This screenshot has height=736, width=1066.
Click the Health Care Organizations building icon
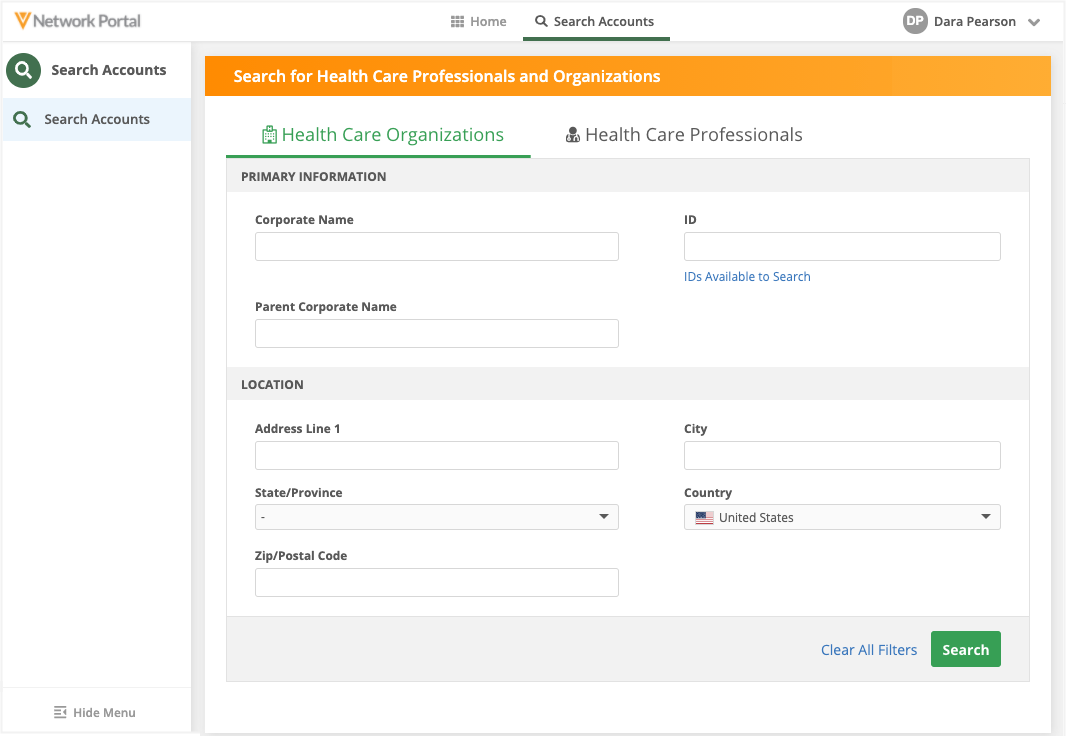[268, 135]
